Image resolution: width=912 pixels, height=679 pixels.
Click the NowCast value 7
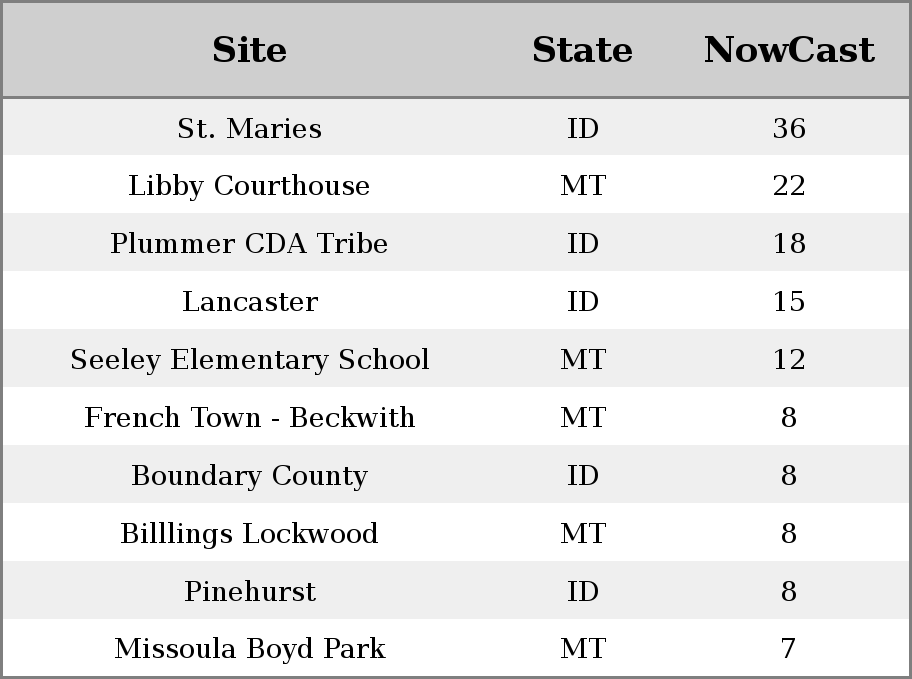(x=789, y=649)
